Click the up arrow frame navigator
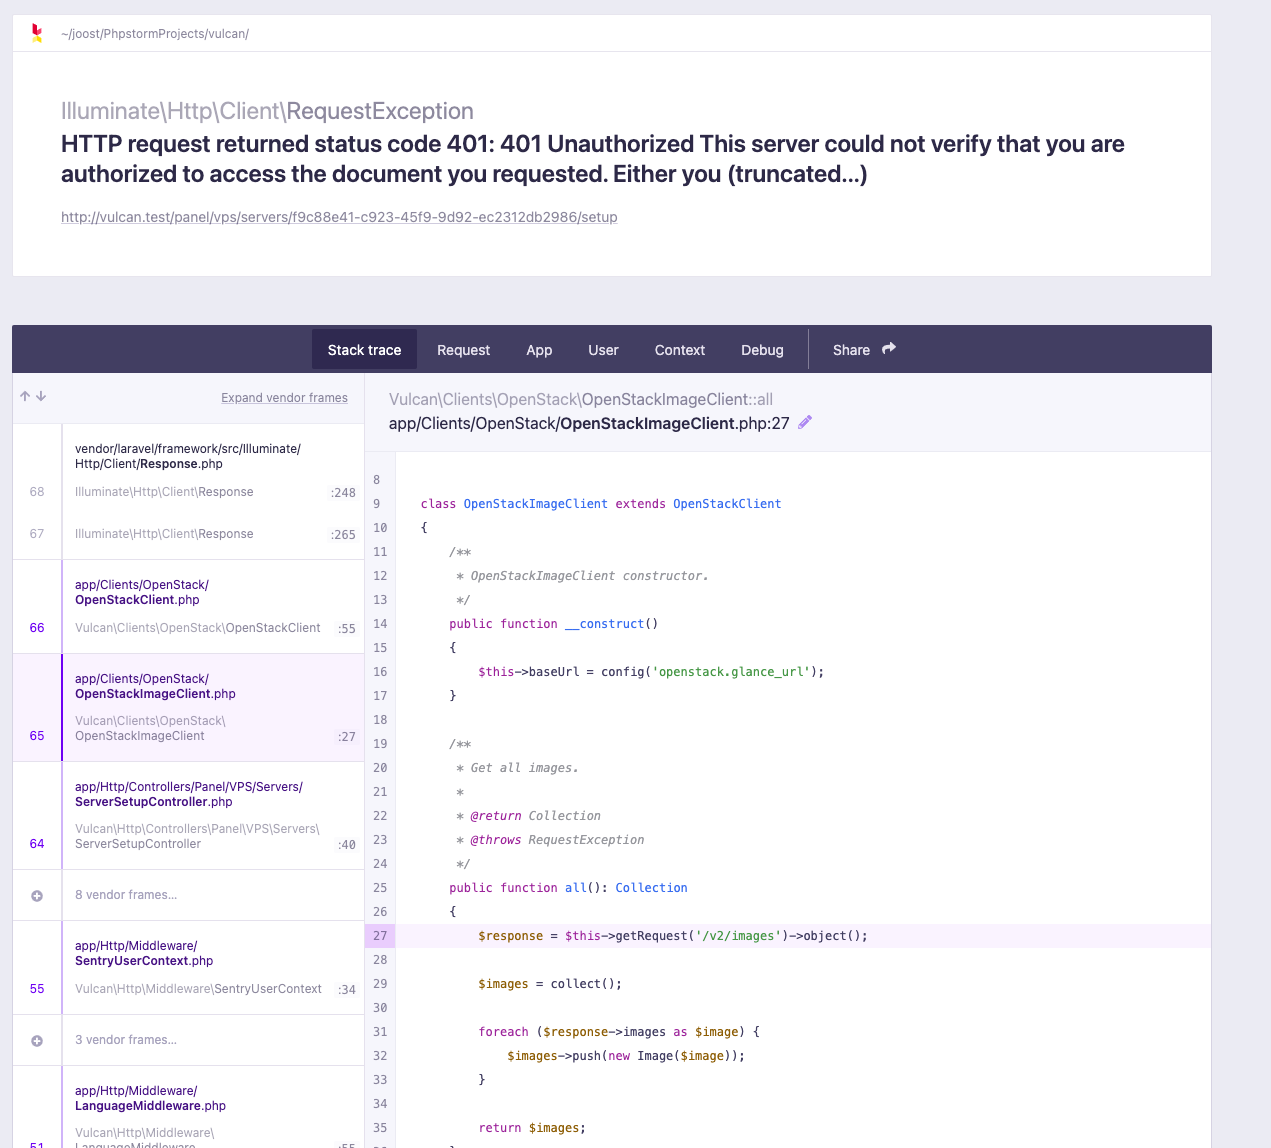The height and width of the screenshot is (1148, 1271). coord(25,396)
